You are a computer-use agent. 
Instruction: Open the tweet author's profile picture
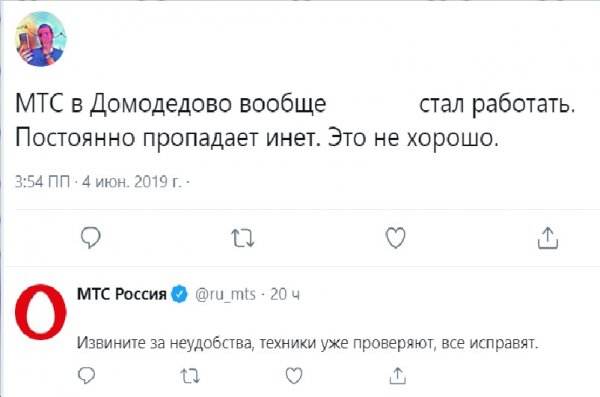[41, 39]
